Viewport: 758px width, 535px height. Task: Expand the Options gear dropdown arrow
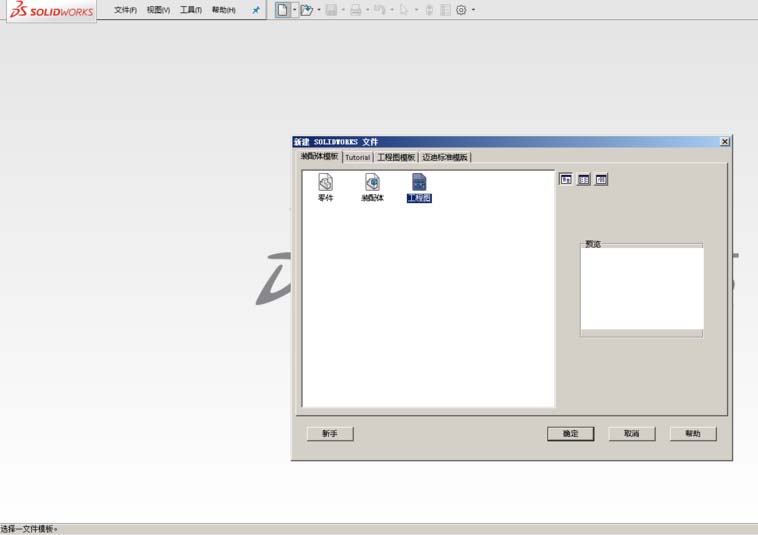[473, 10]
